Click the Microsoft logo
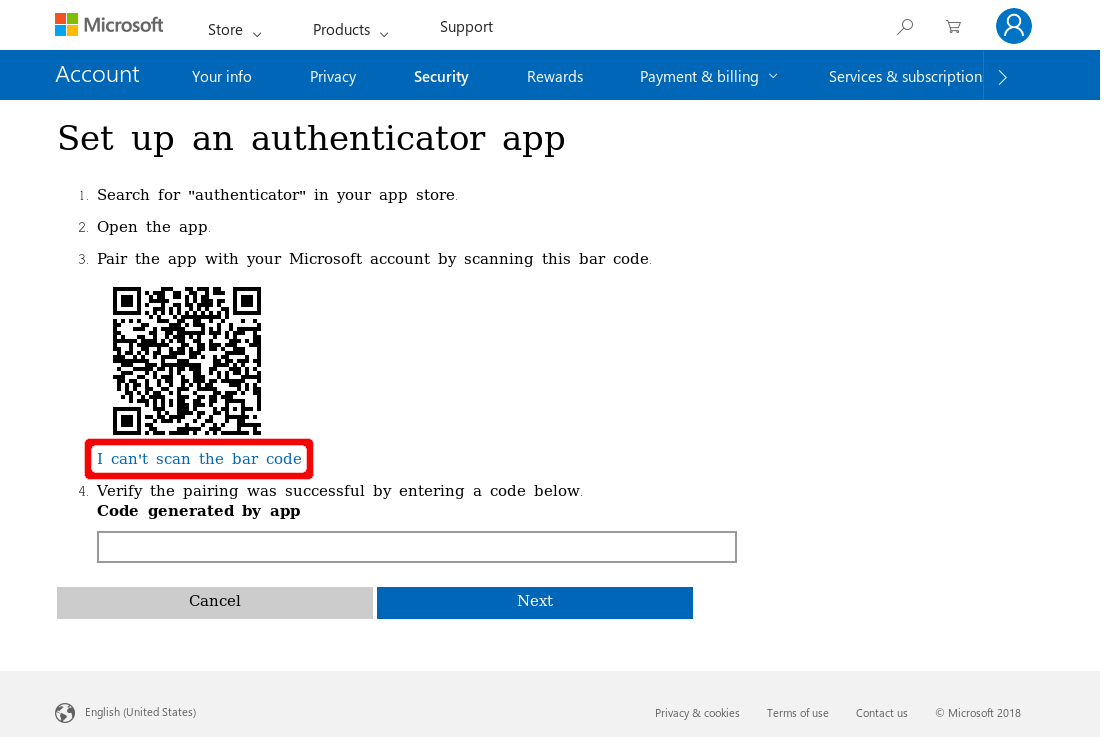This screenshot has width=1112, height=737. click(108, 24)
